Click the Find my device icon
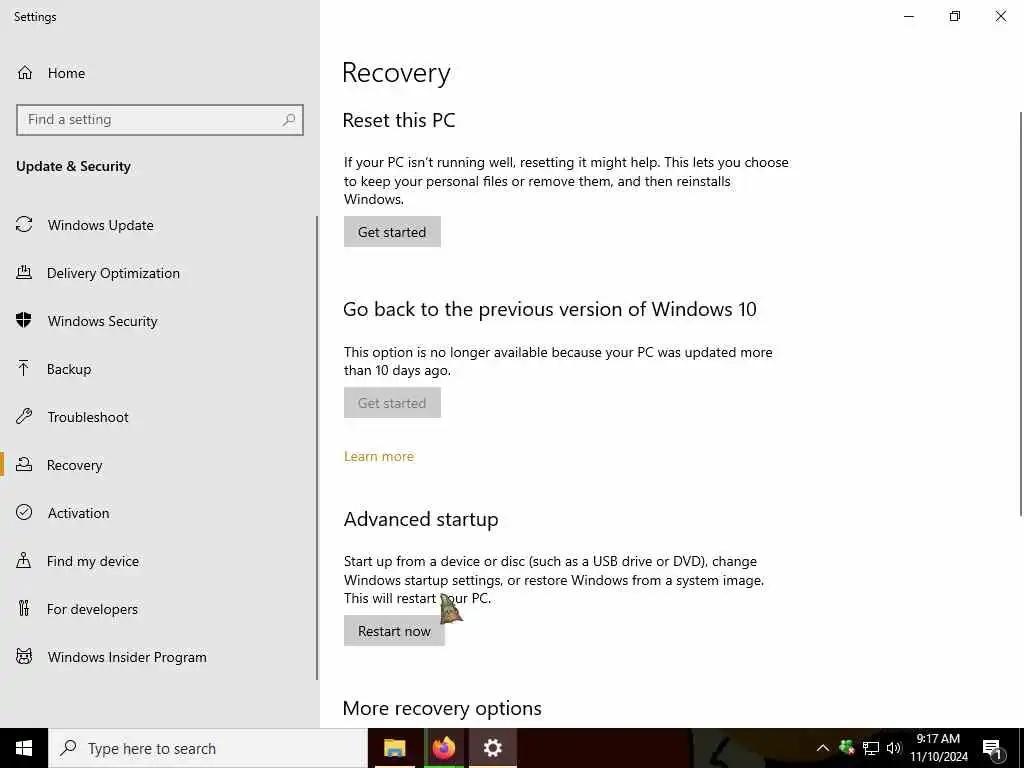 click(24, 560)
